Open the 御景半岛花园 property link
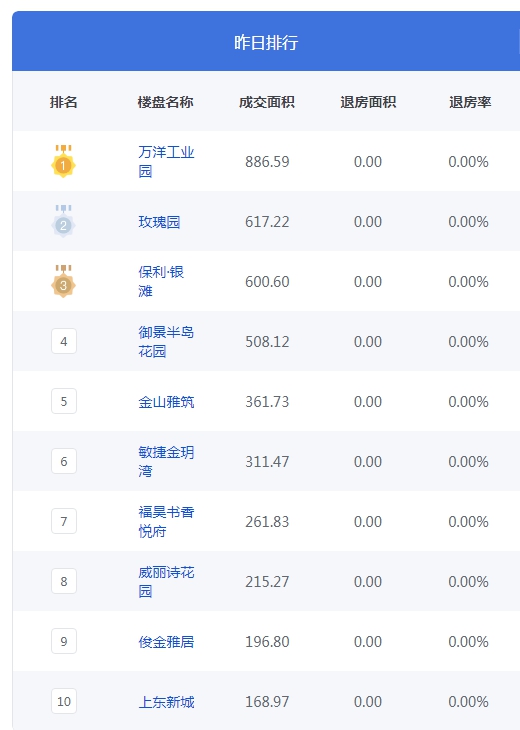 point(166,342)
